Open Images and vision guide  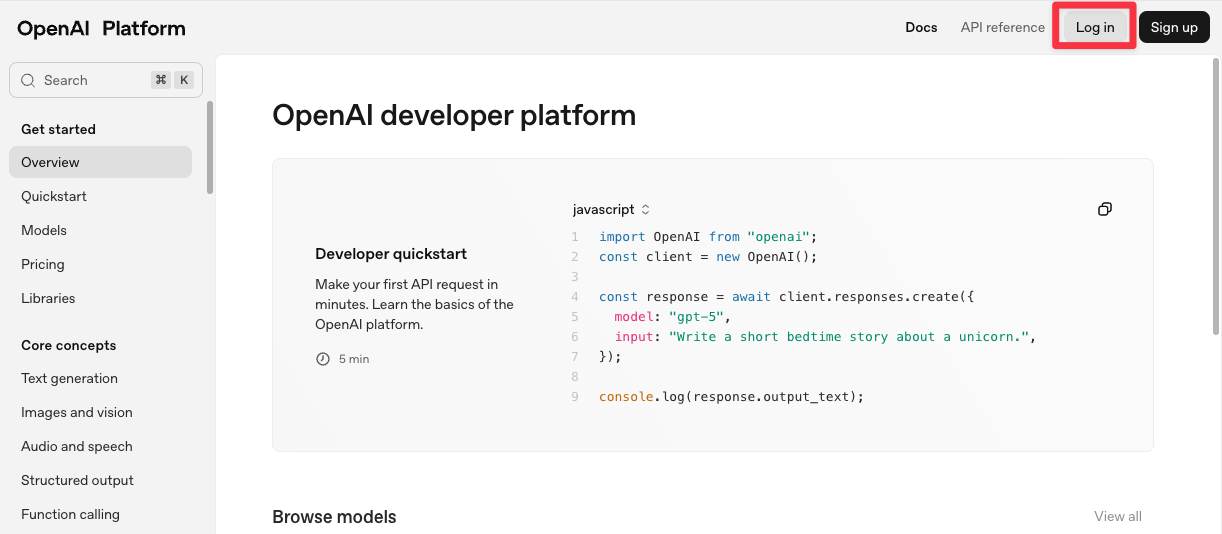77,412
